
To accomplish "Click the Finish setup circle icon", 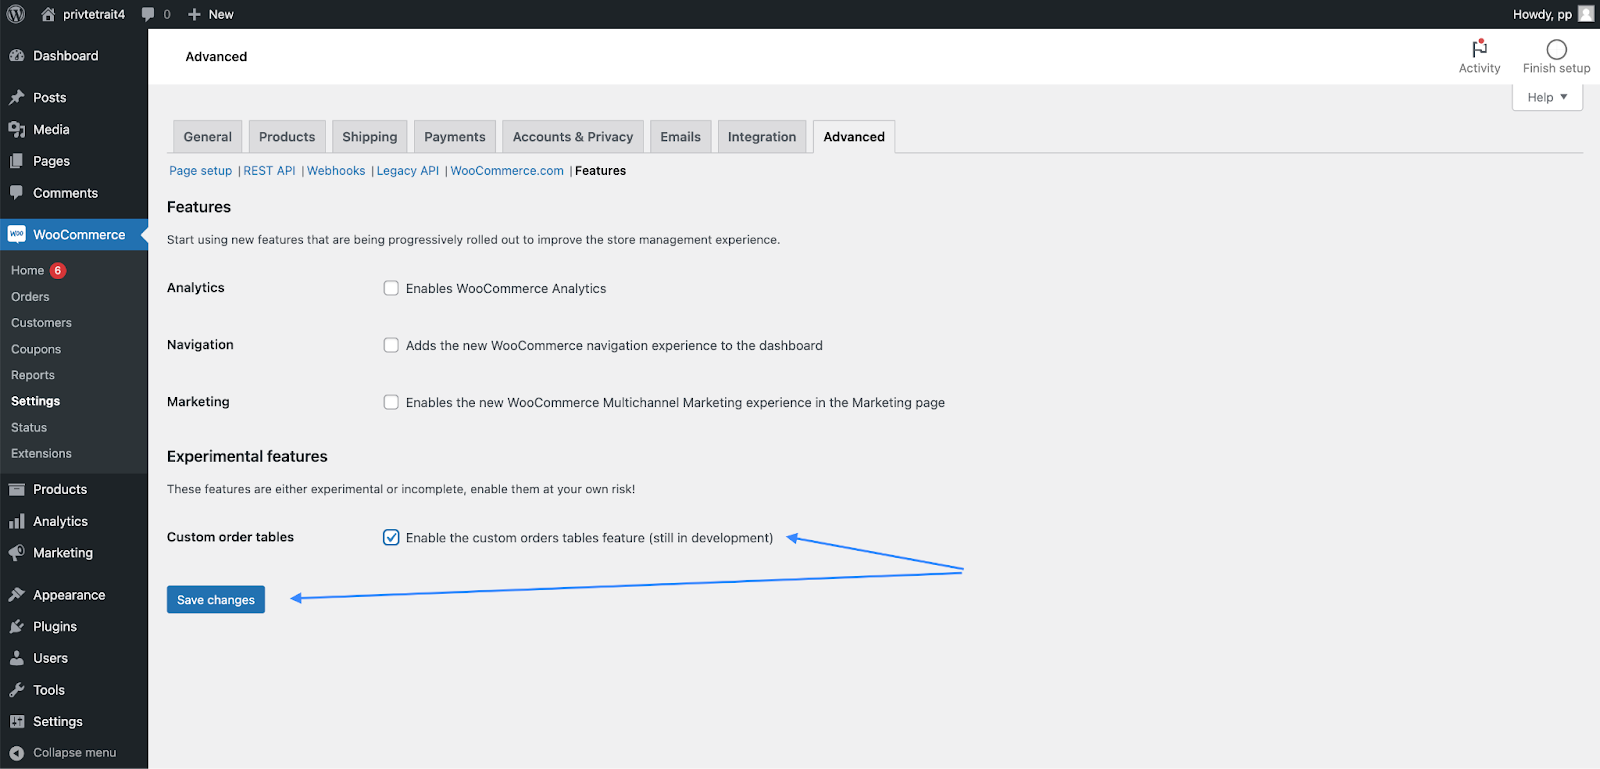I will [x=1557, y=49].
